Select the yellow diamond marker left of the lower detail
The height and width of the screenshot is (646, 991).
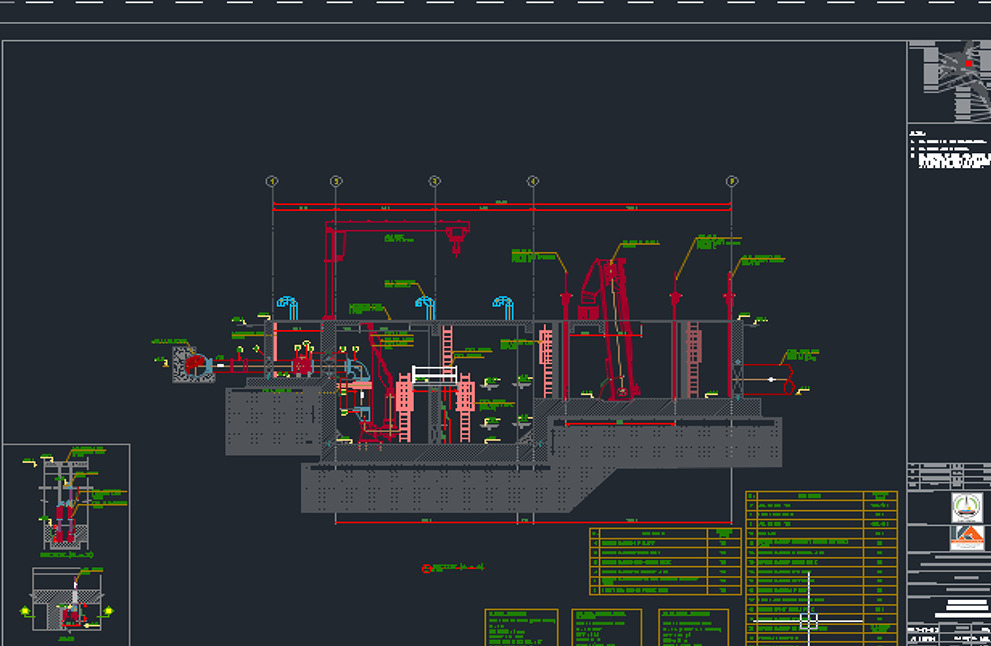tap(25, 611)
